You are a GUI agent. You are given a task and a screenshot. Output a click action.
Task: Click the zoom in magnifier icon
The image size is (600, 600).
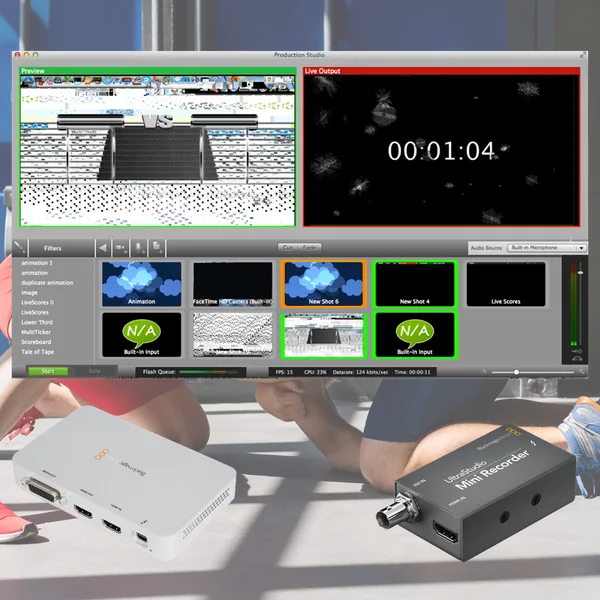581,372
